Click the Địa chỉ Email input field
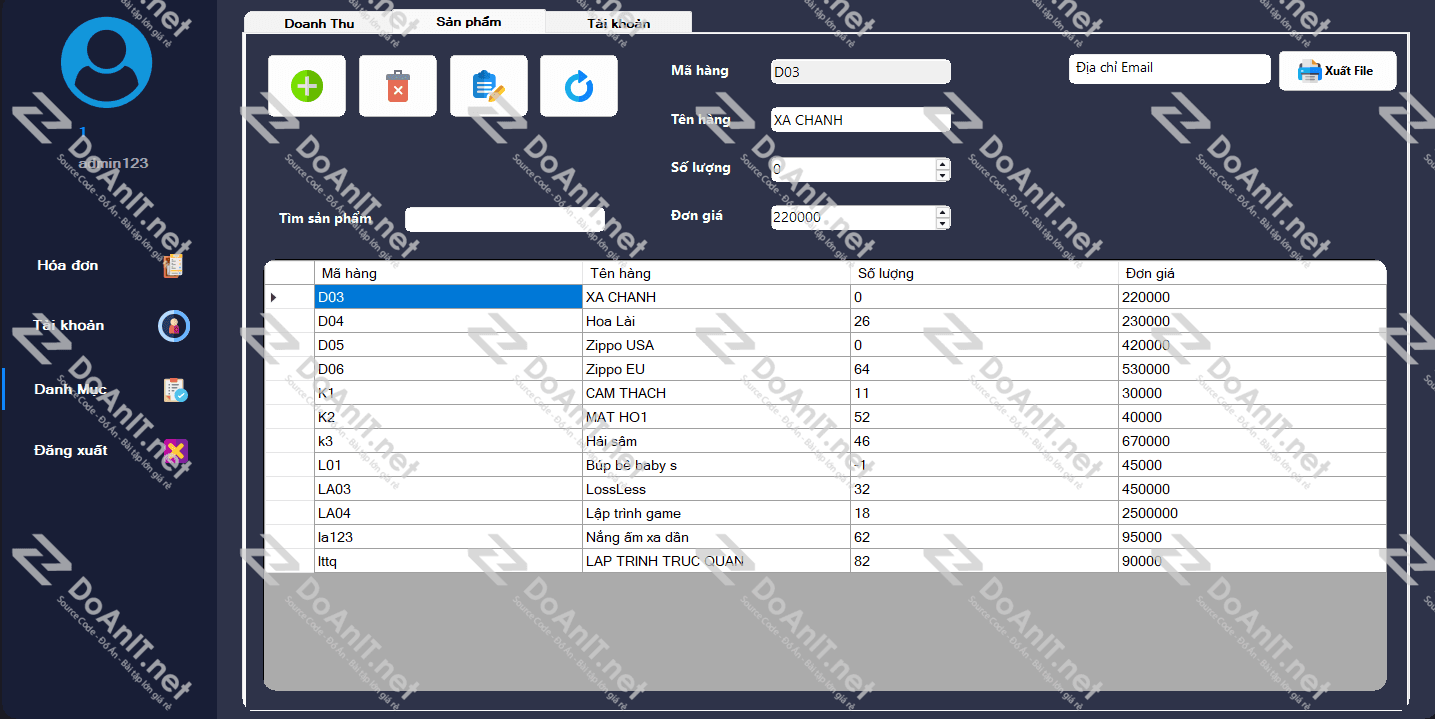 1169,68
